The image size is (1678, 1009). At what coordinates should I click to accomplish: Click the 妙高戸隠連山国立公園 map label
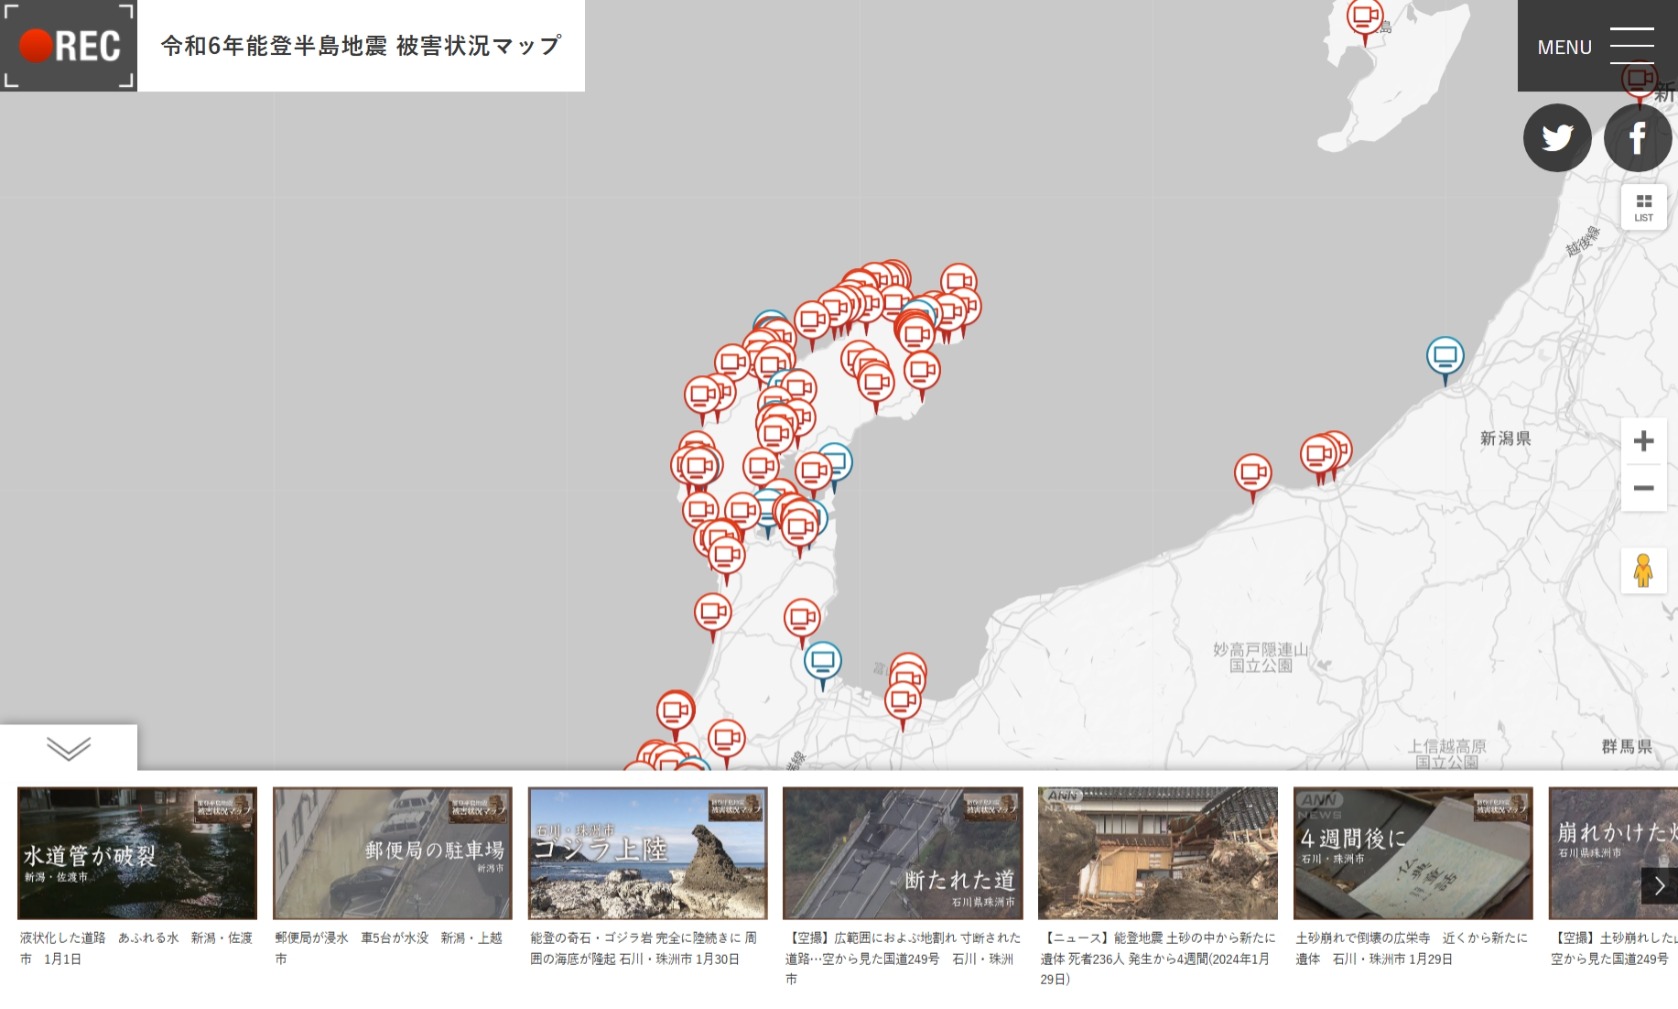(1261, 657)
